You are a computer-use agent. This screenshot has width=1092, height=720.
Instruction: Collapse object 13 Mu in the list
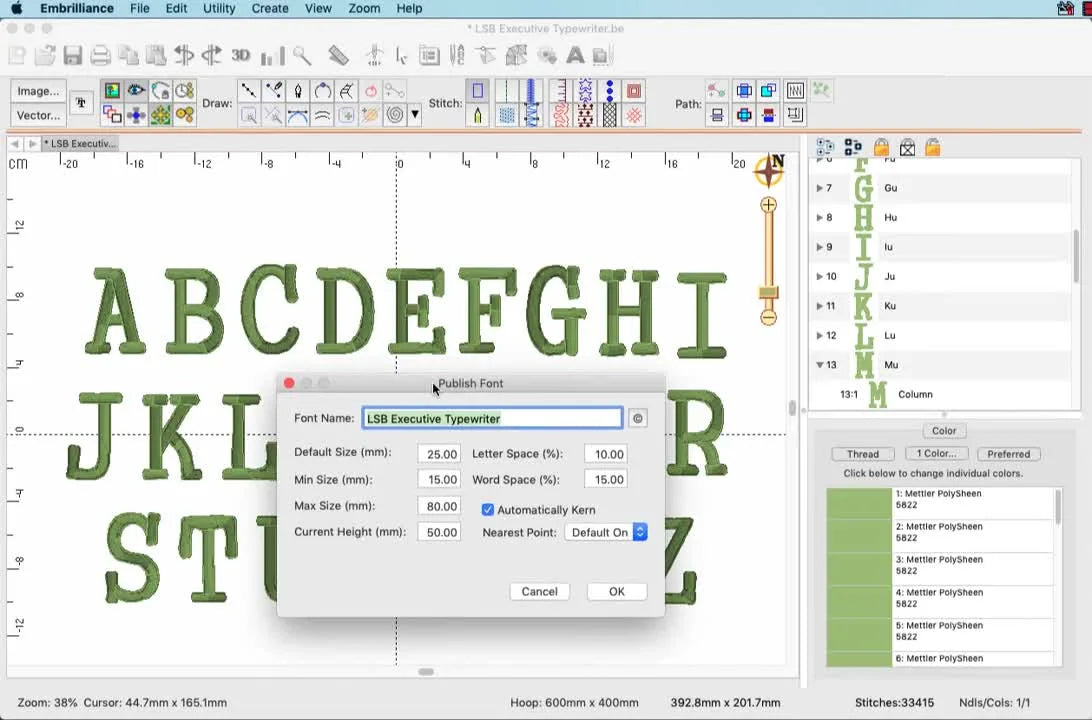click(820, 364)
